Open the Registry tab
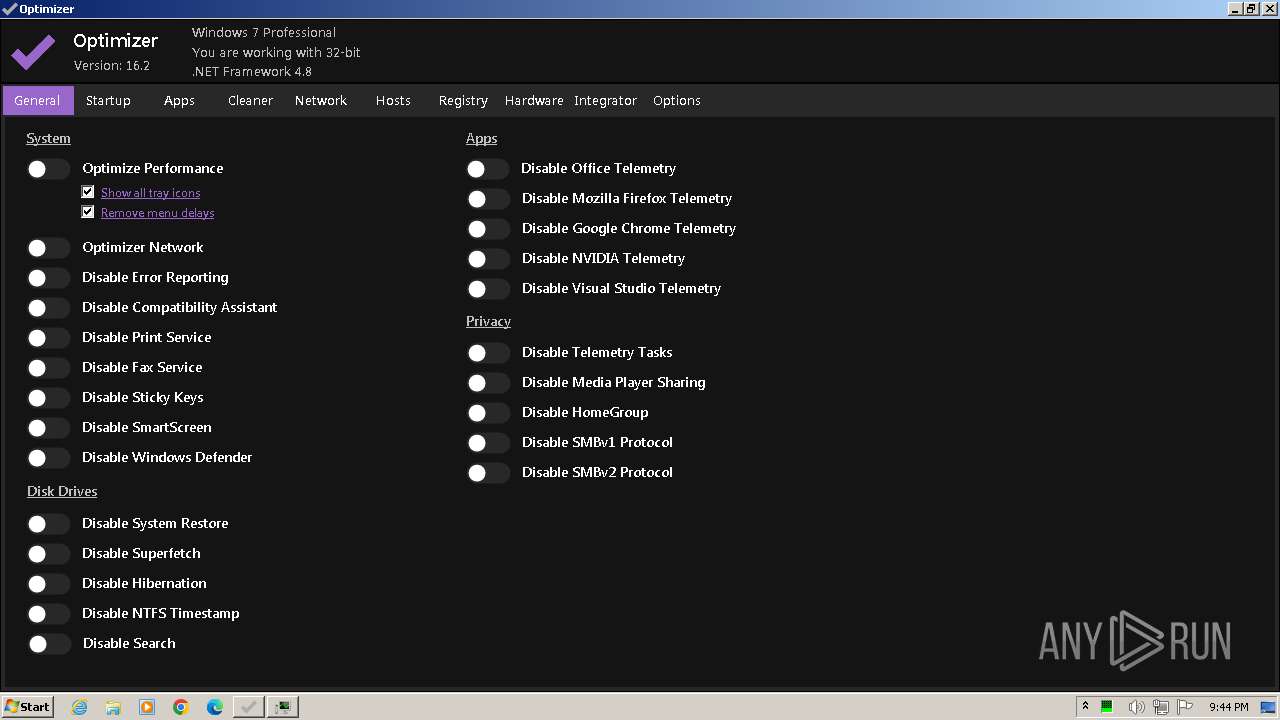 point(463,100)
